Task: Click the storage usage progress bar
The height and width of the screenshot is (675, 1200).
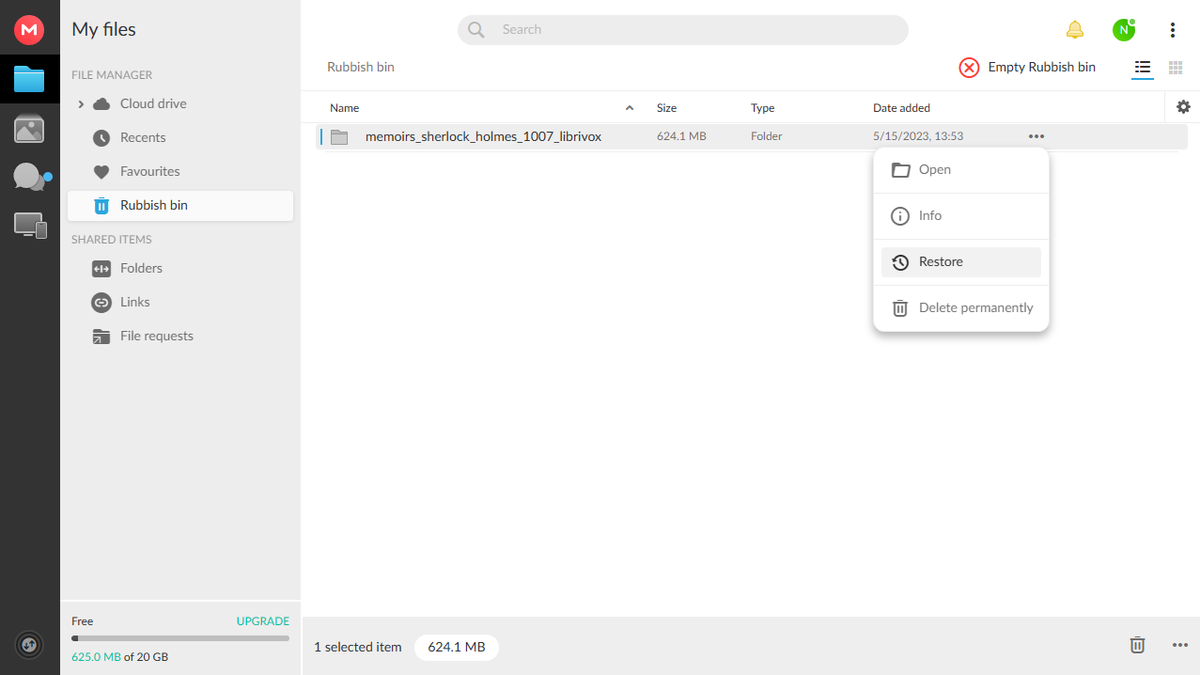Action: point(180,639)
